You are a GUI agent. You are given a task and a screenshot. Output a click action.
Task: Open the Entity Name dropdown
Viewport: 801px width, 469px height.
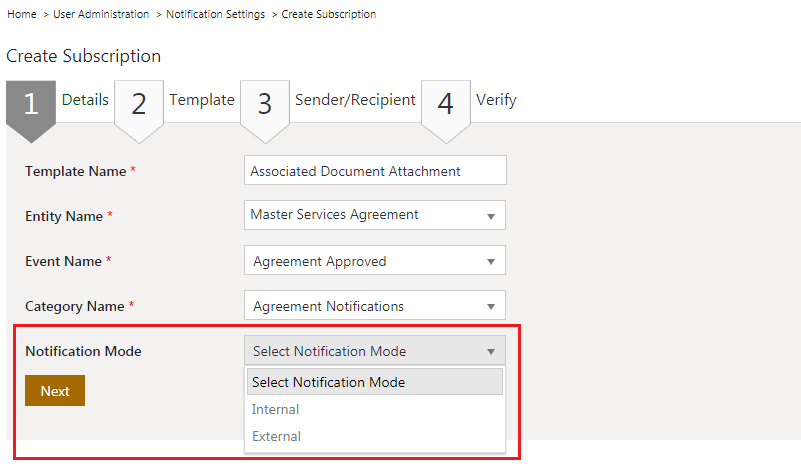(374, 215)
